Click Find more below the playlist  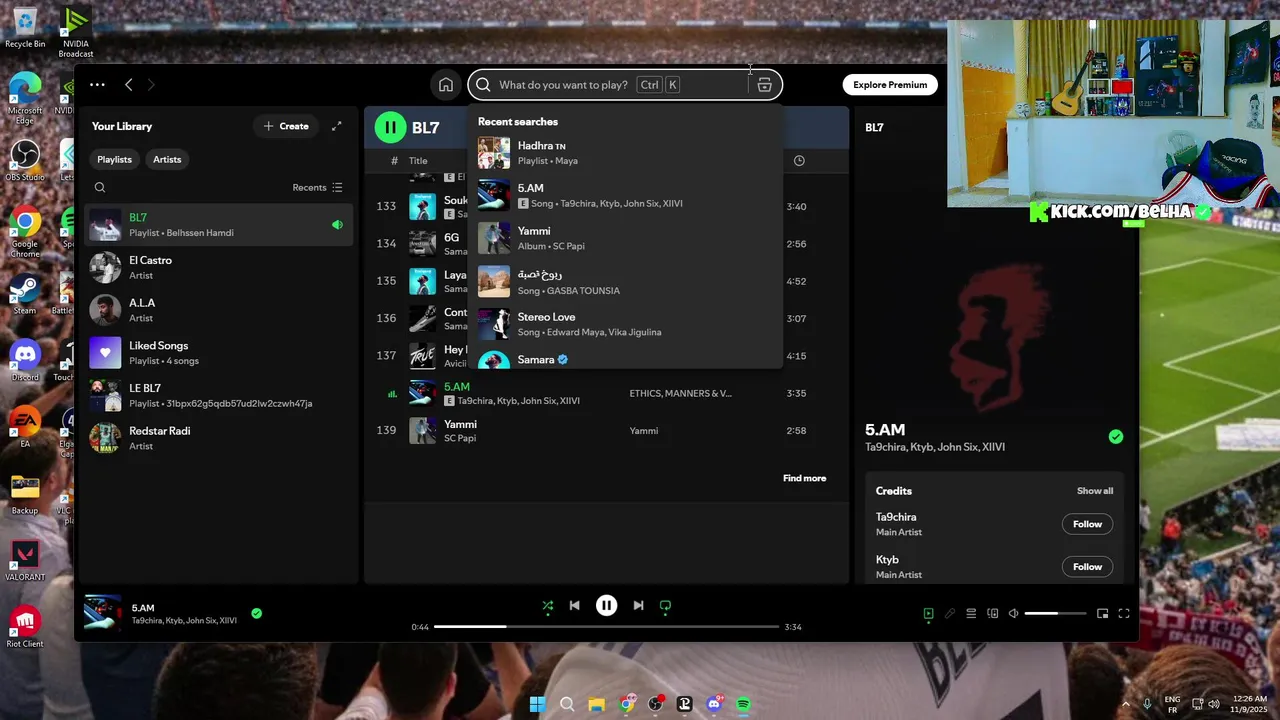coord(804,478)
